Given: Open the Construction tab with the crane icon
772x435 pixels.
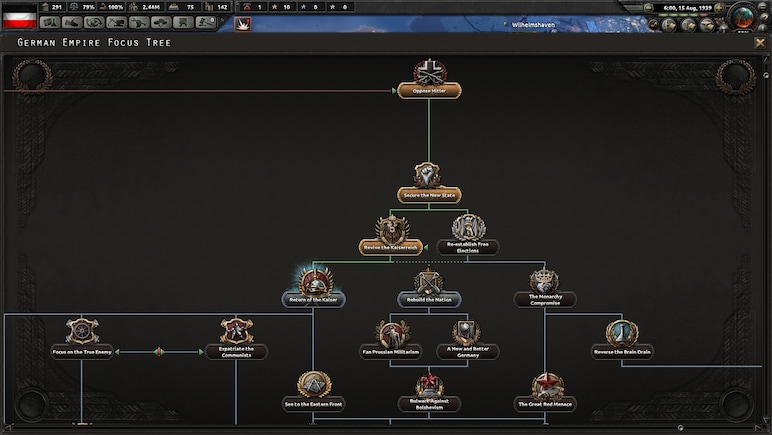Looking at the screenshot, I should [x=117, y=22].
